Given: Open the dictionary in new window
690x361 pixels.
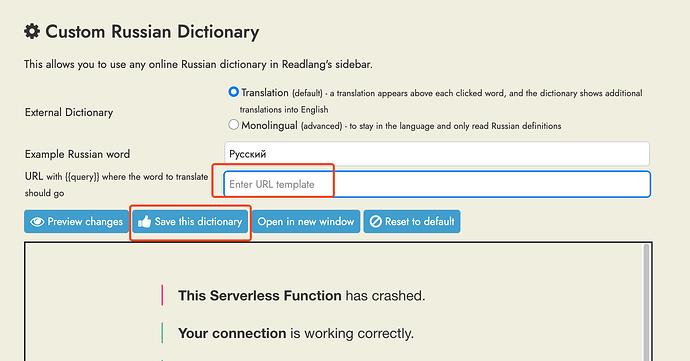Looking at the screenshot, I should click(x=306, y=221).
